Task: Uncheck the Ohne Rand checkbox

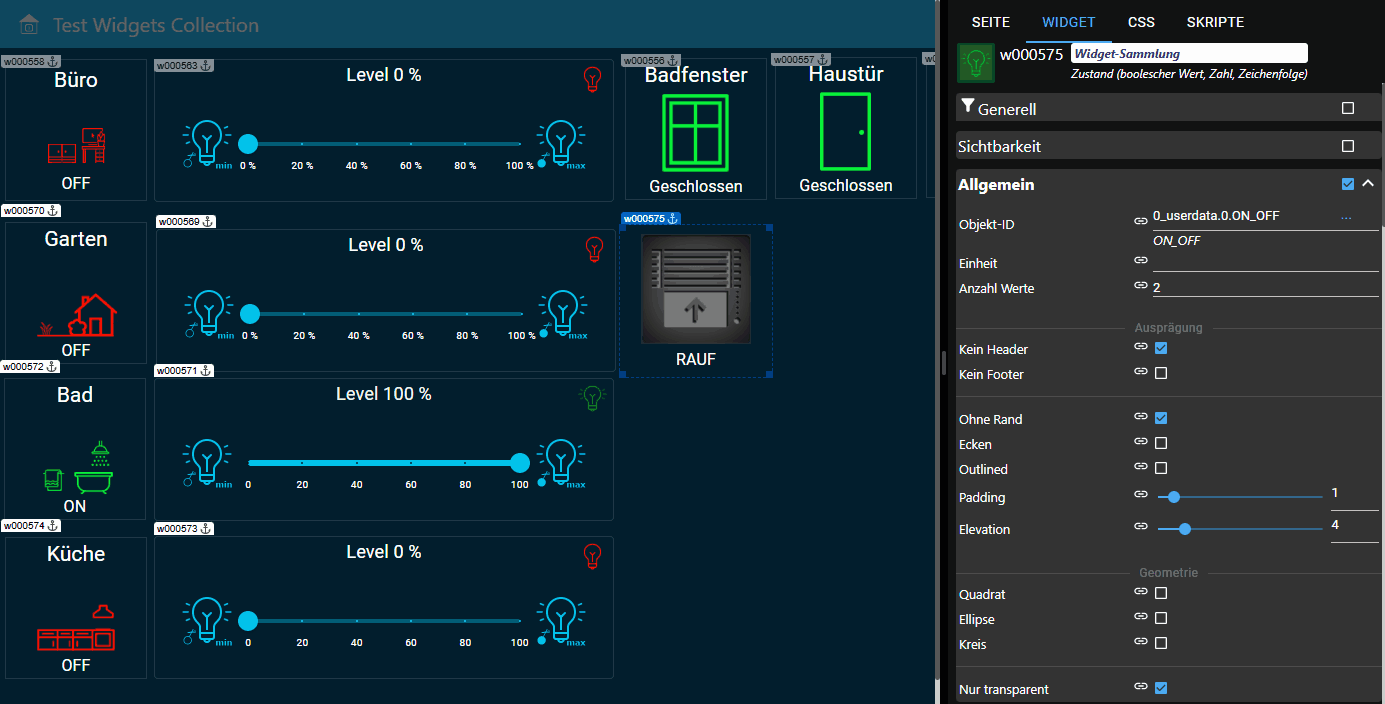Action: coord(1161,418)
